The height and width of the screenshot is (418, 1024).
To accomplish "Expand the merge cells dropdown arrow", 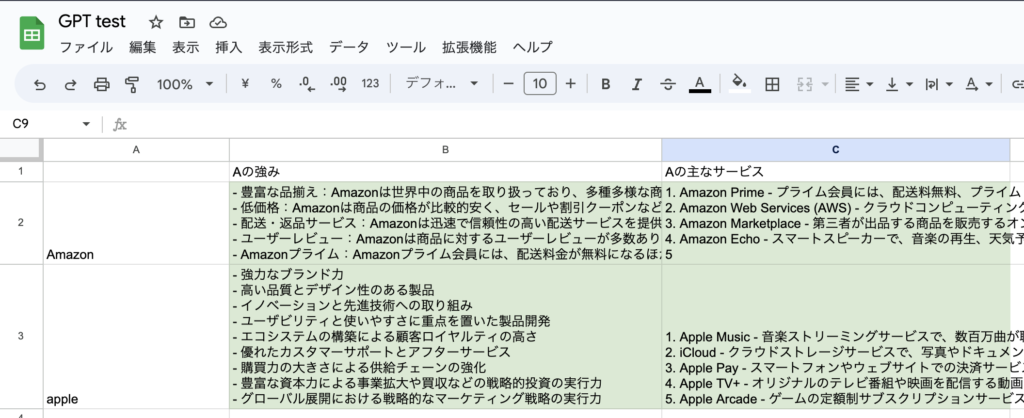I will 825,84.
